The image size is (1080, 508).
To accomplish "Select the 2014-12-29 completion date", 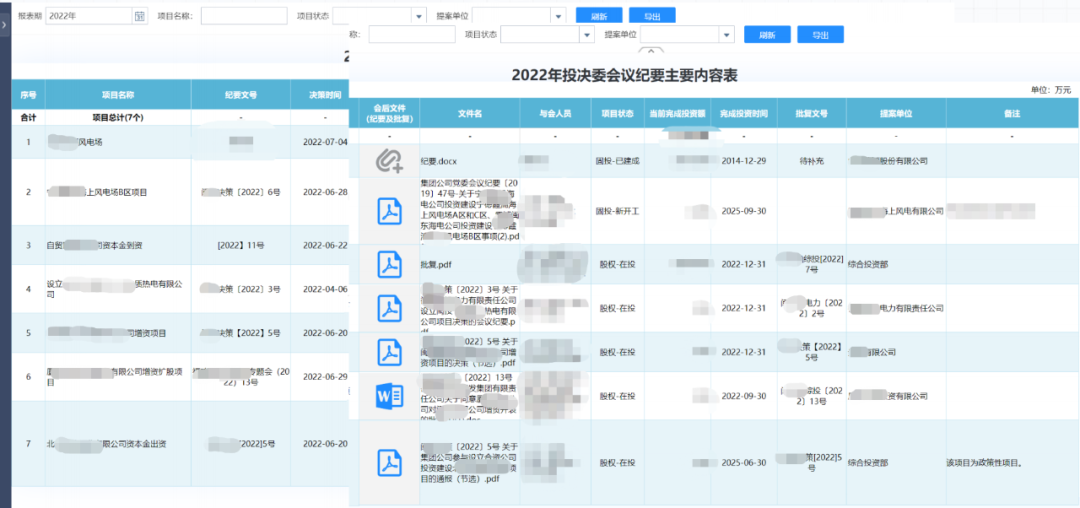I will [743, 161].
